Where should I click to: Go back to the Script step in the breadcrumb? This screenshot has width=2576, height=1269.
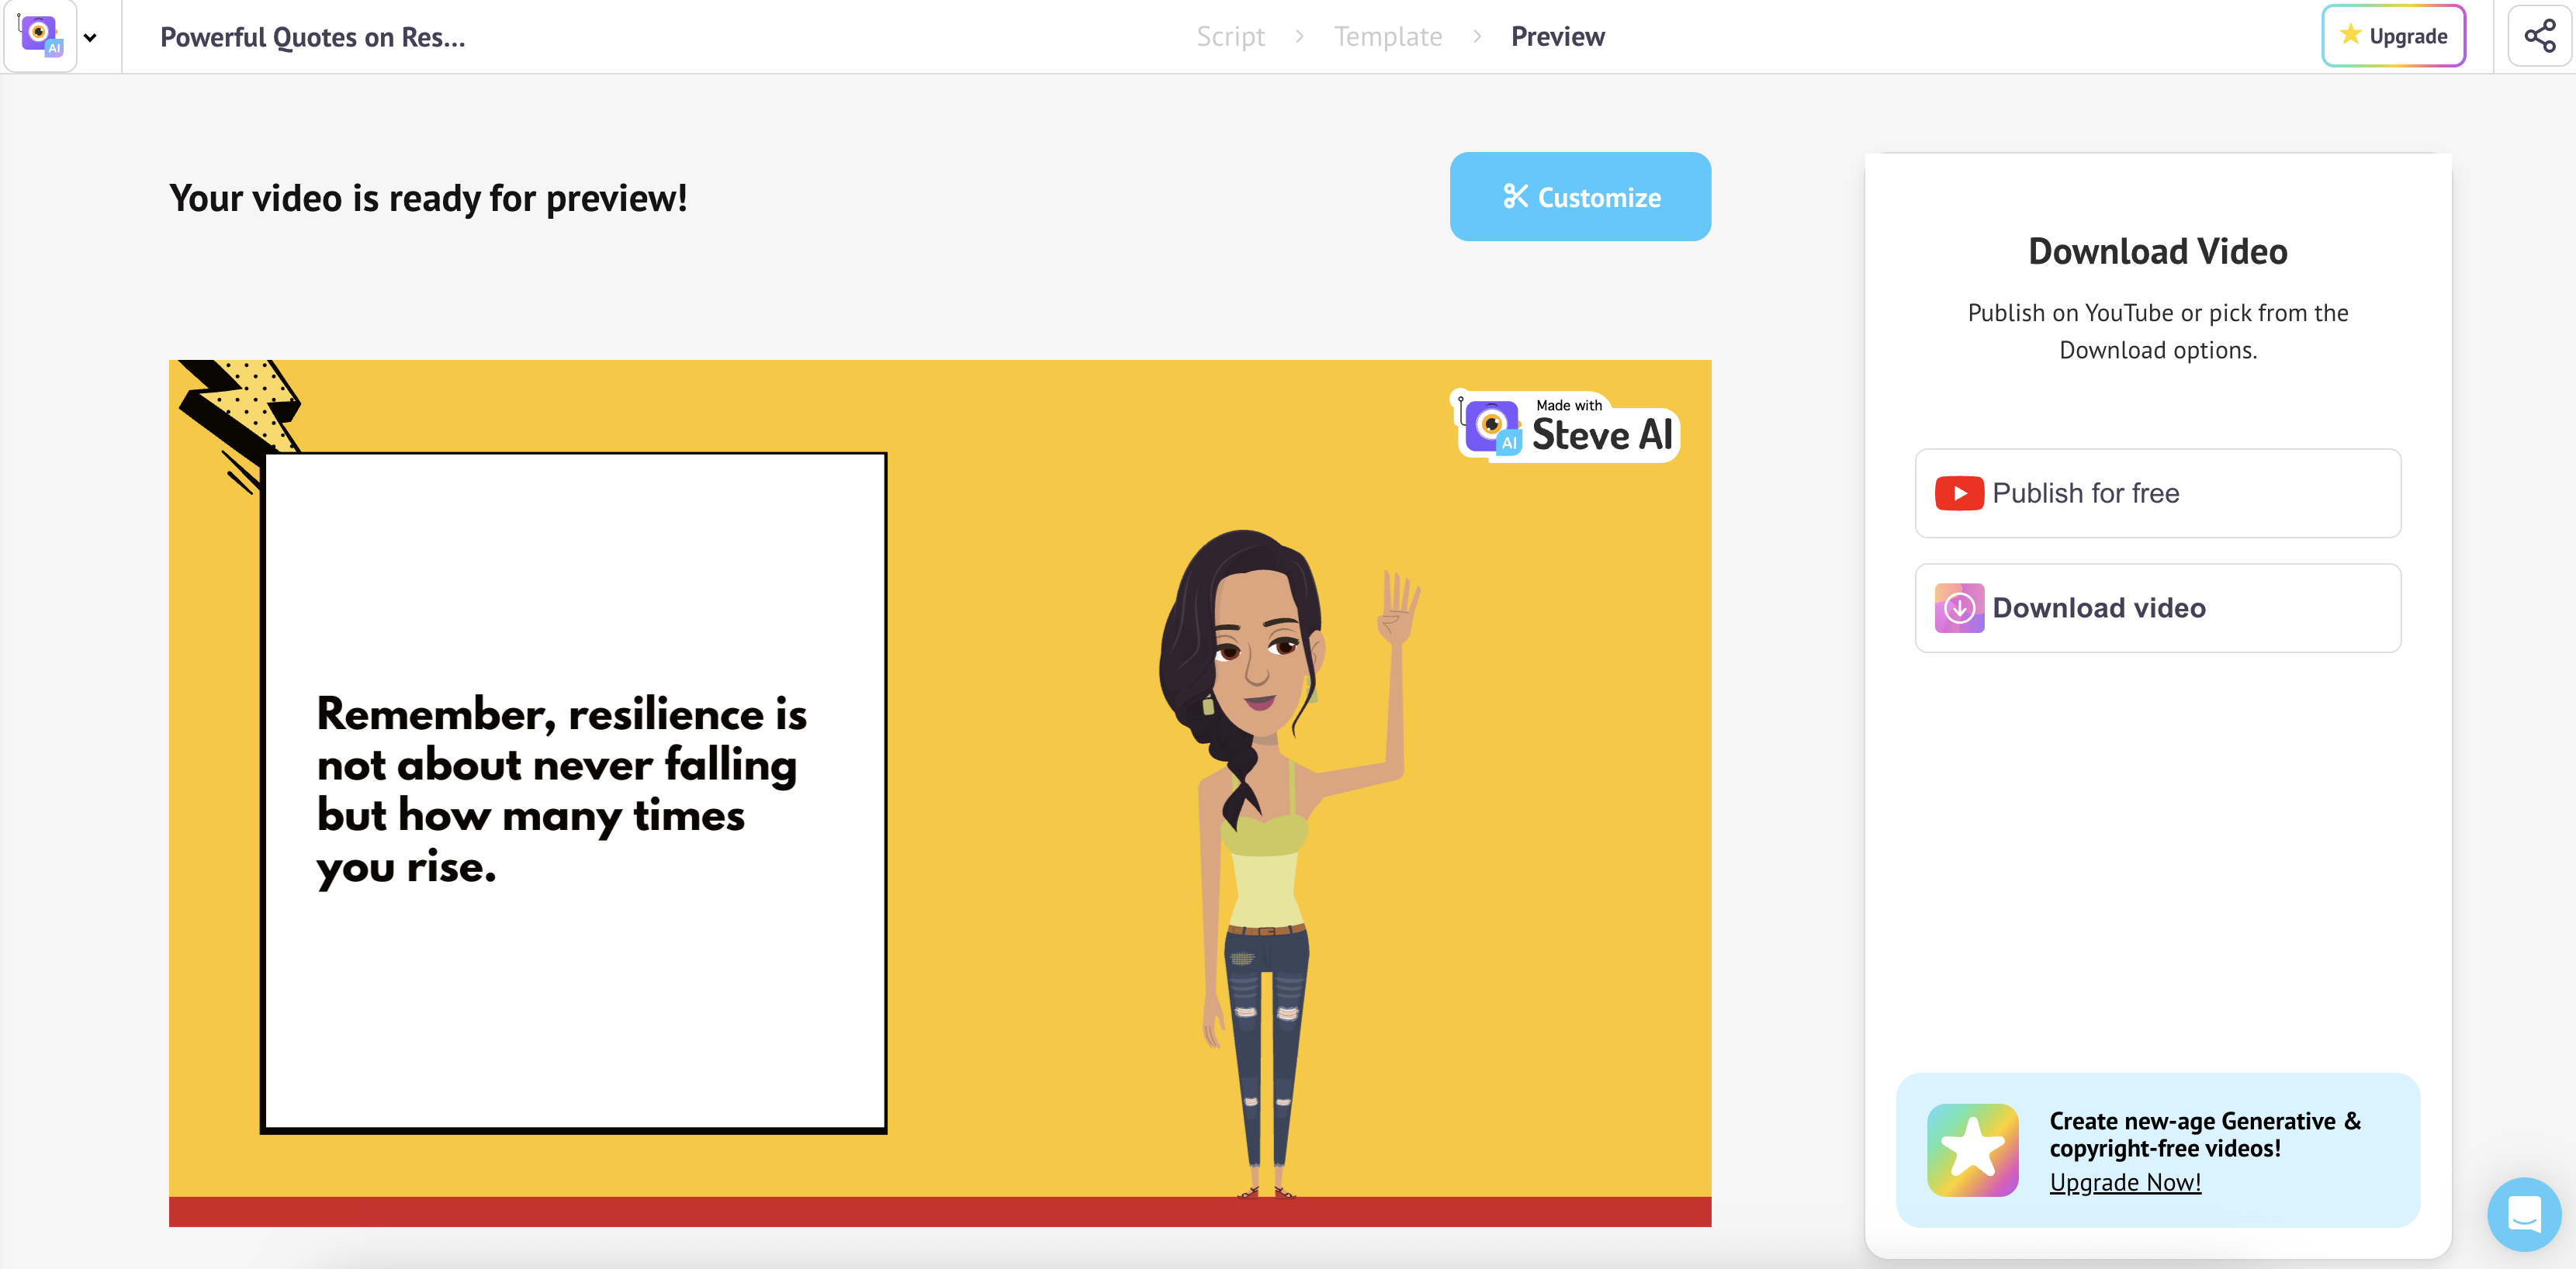pos(1231,36)
